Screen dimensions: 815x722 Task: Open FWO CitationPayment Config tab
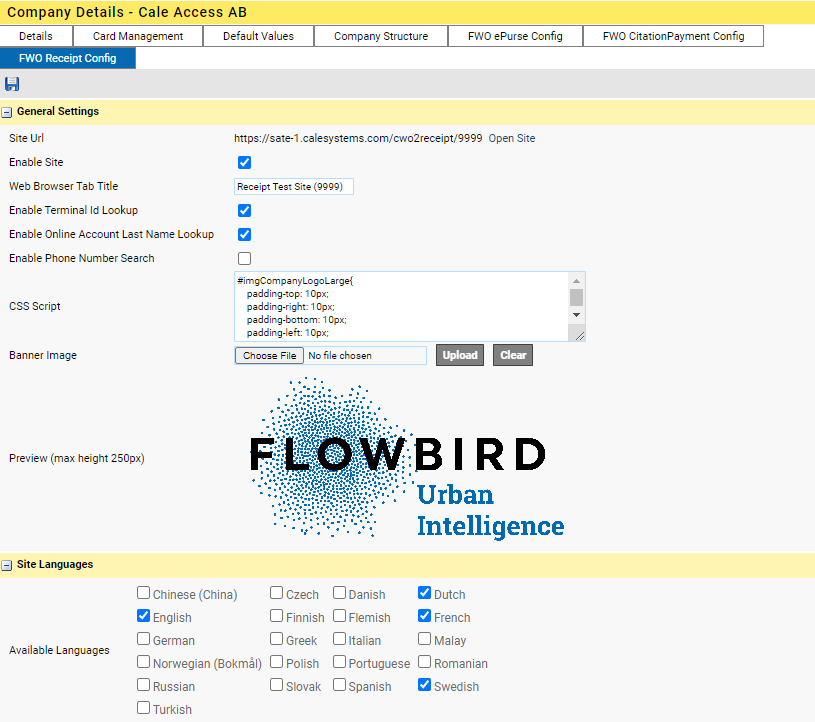(x=674, y=36)
